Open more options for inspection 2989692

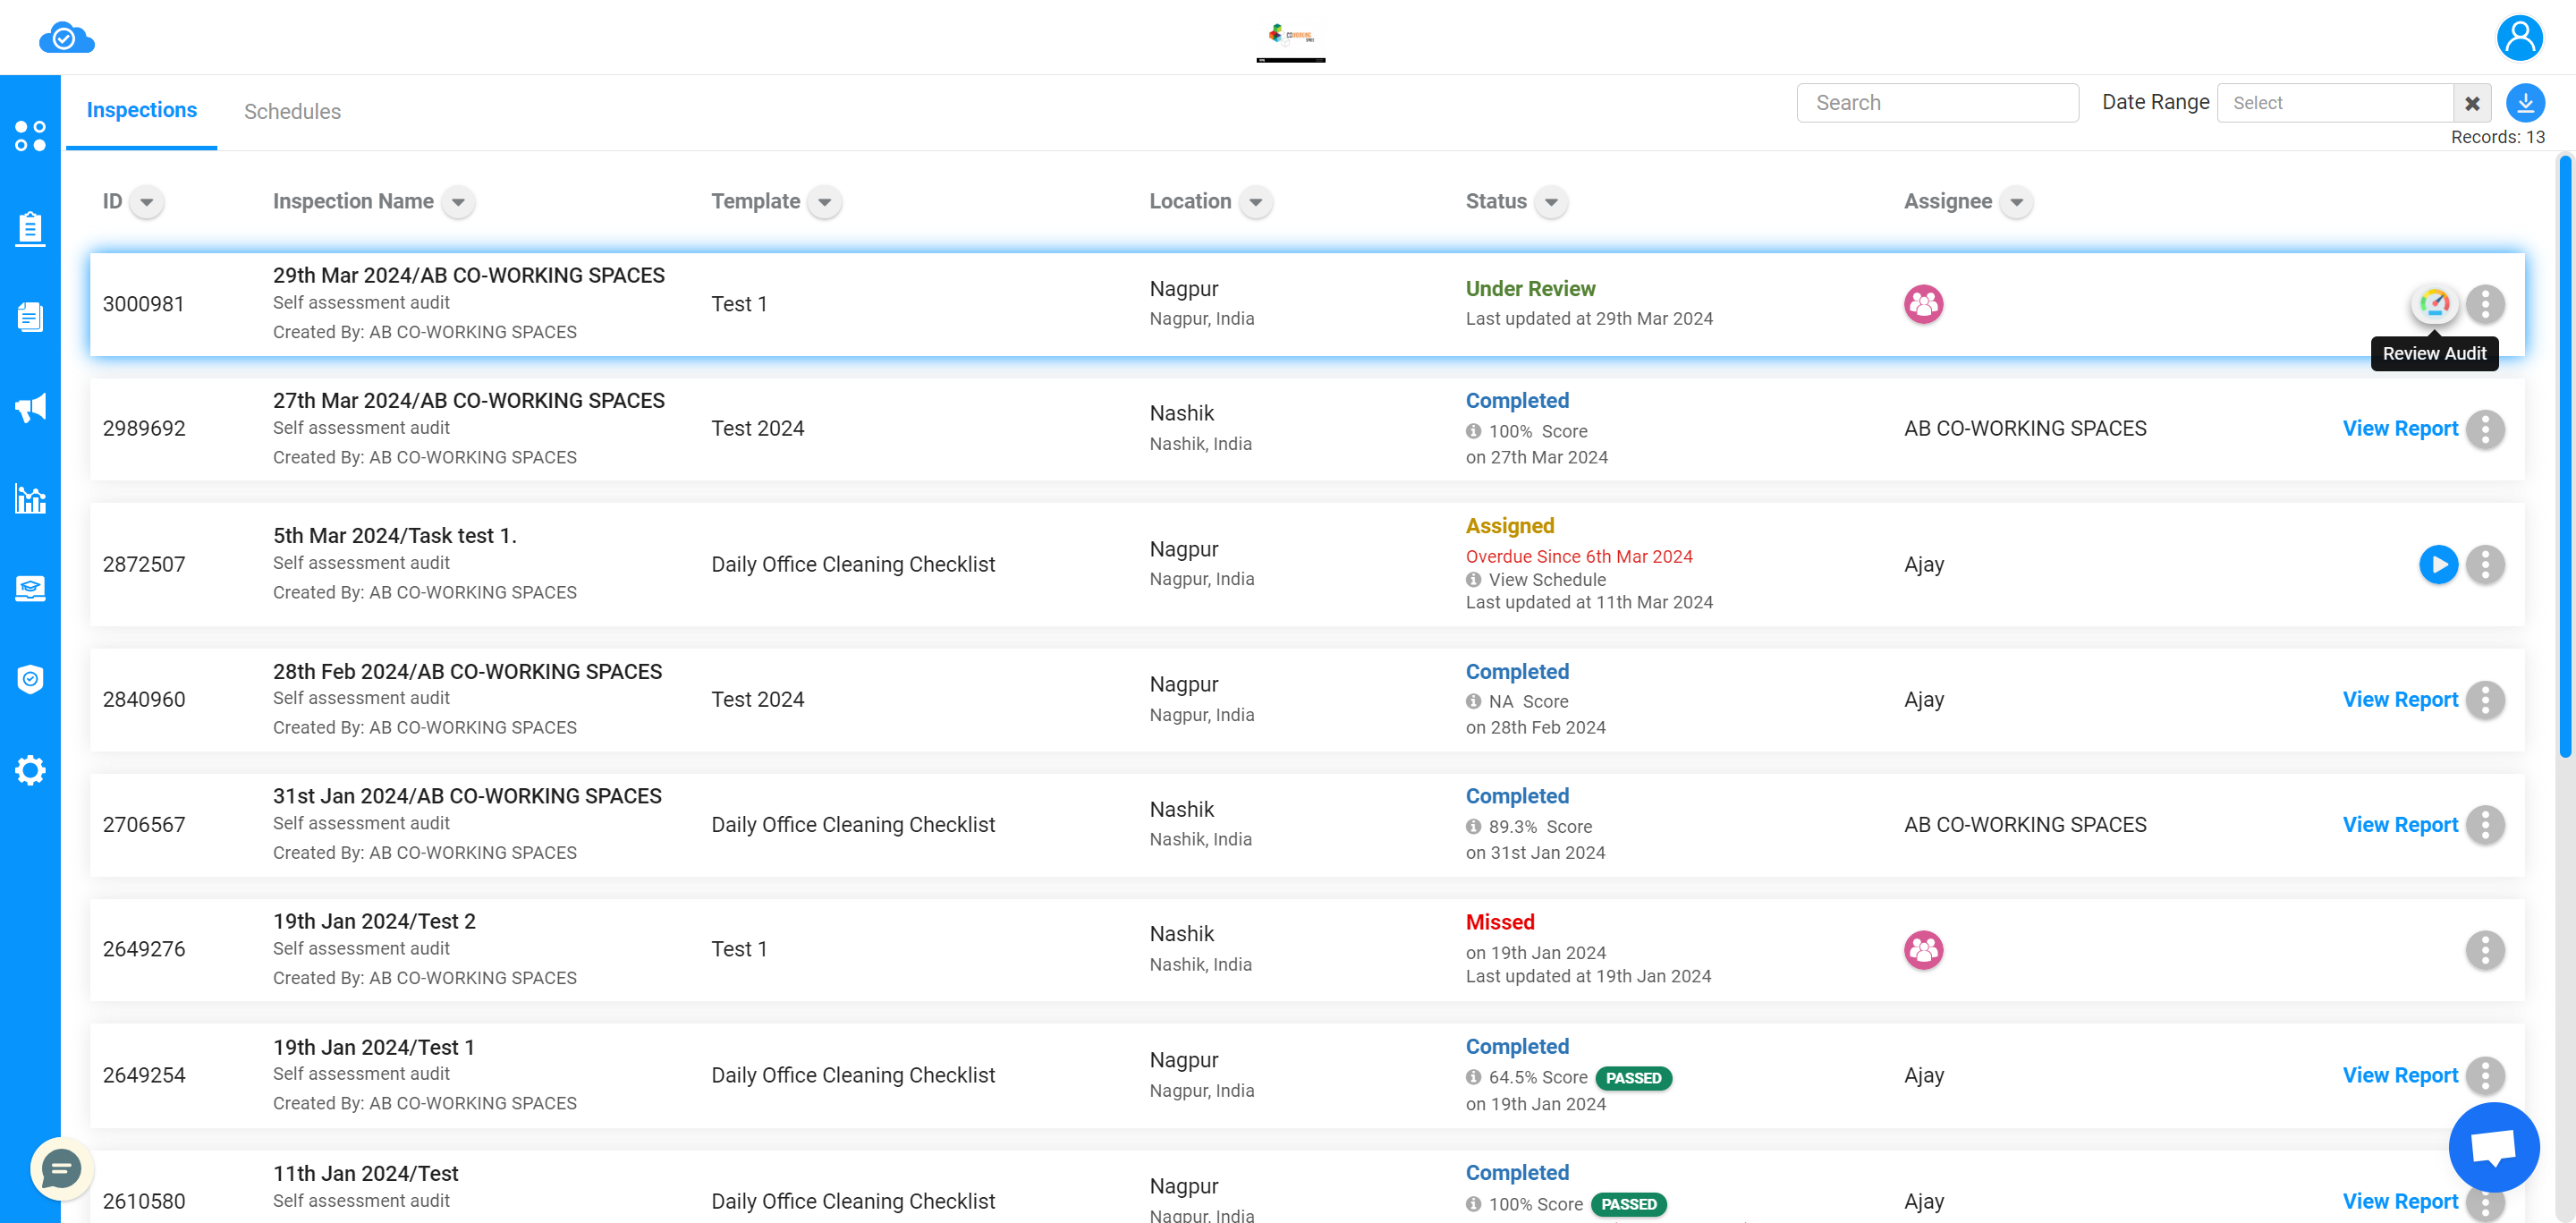pyautogui.click(x=2485, y=429)
